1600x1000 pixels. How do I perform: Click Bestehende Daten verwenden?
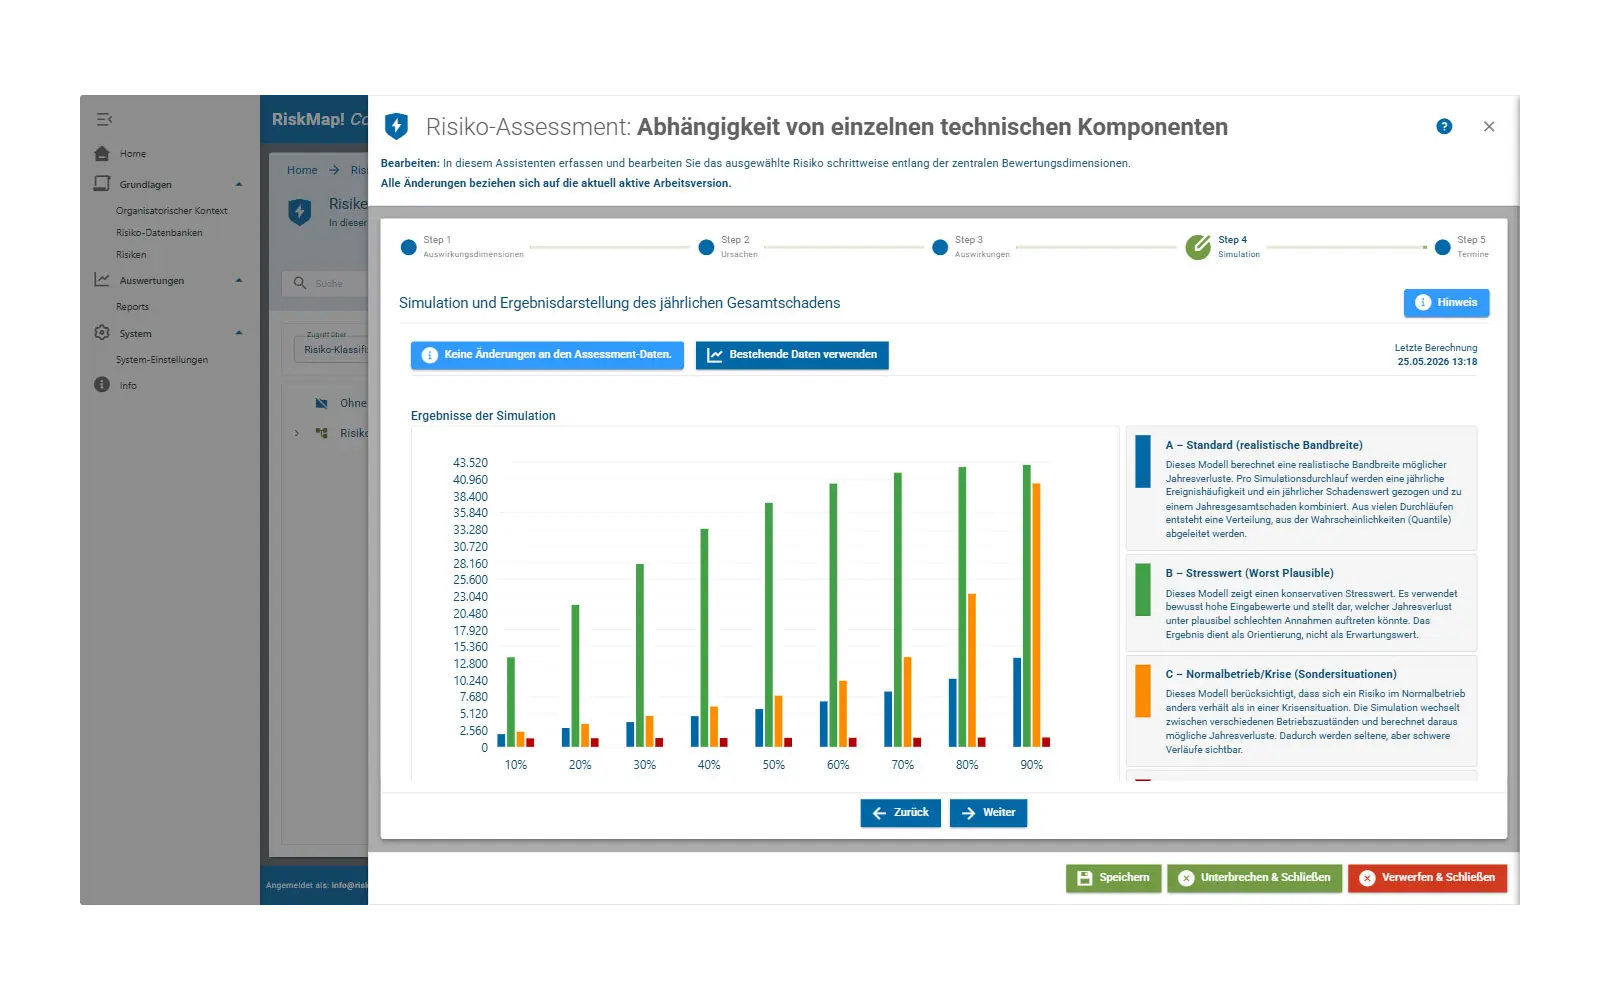coord(792,355)
